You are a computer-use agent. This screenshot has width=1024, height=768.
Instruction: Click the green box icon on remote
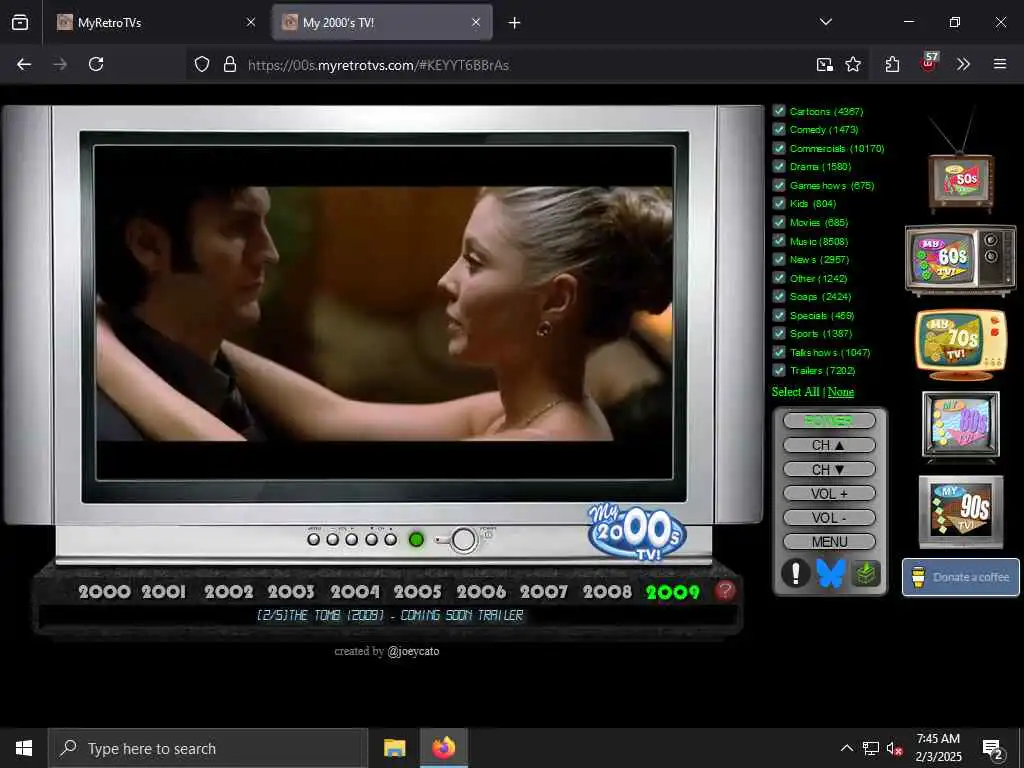coord(865,573)
